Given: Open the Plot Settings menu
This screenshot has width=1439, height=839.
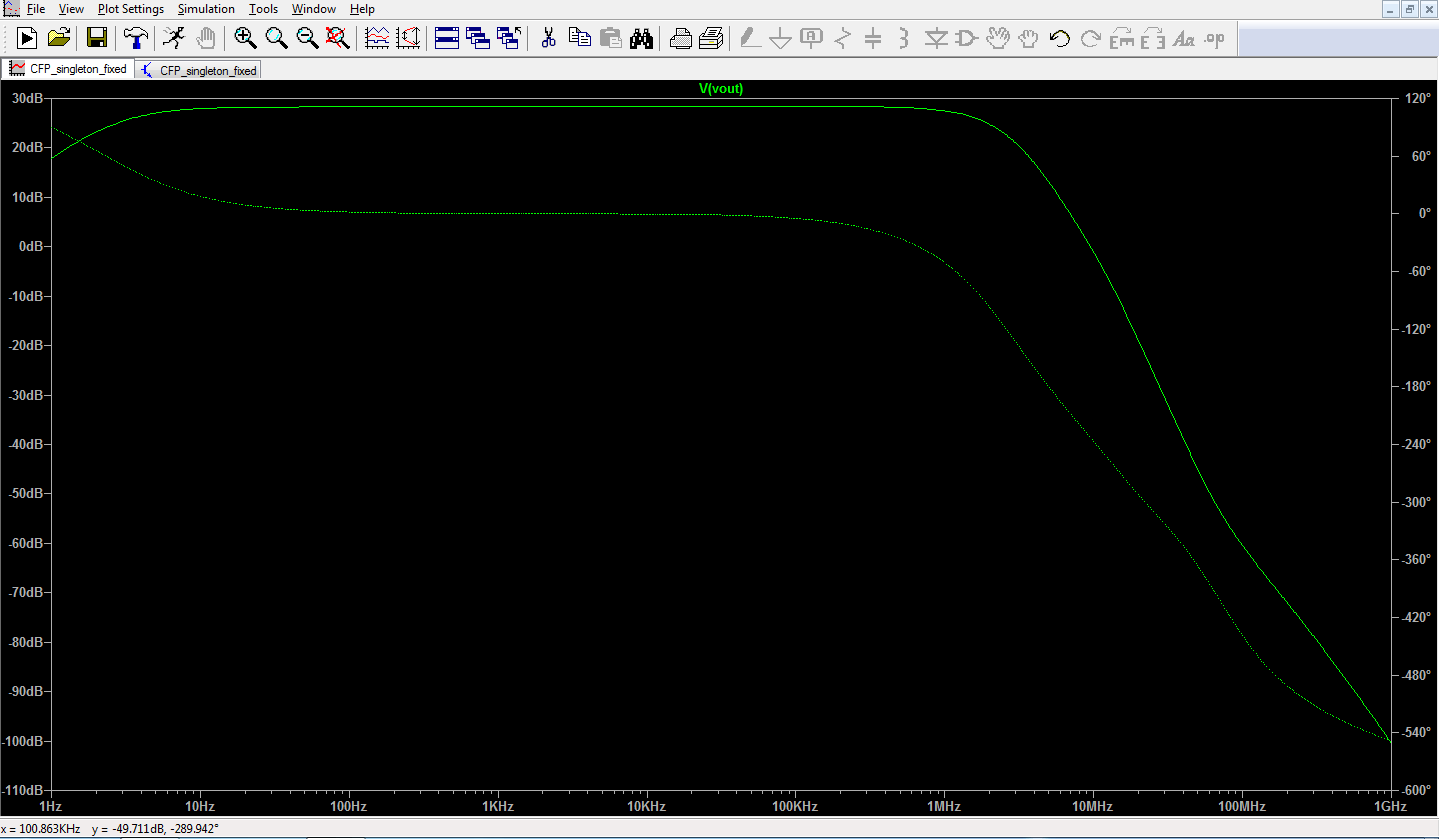Looking at the screenshot, I should pos(131,9).
